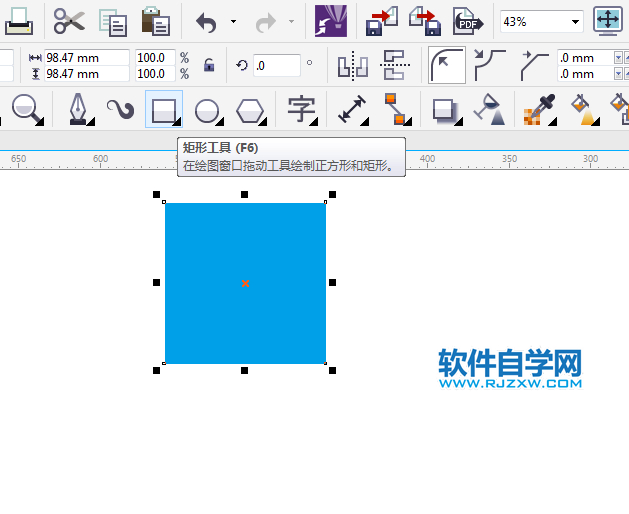
Task: Select the Ellipse tool
Action: coord(208,110)
